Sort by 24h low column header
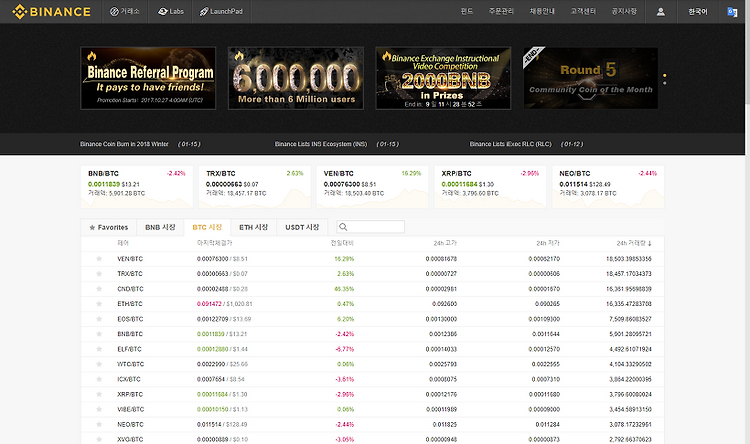750x444 pixels. click(548, 243)
